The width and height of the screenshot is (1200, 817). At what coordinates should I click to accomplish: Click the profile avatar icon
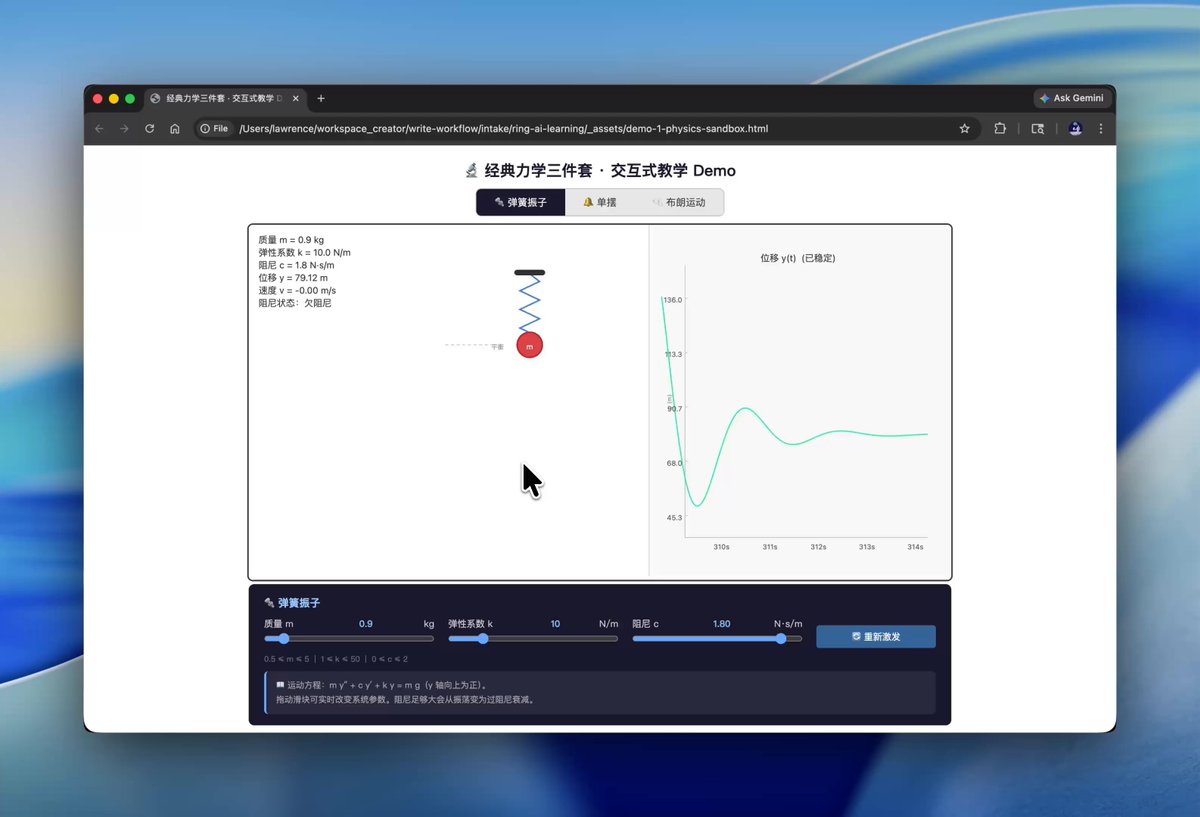[1075, 129]
